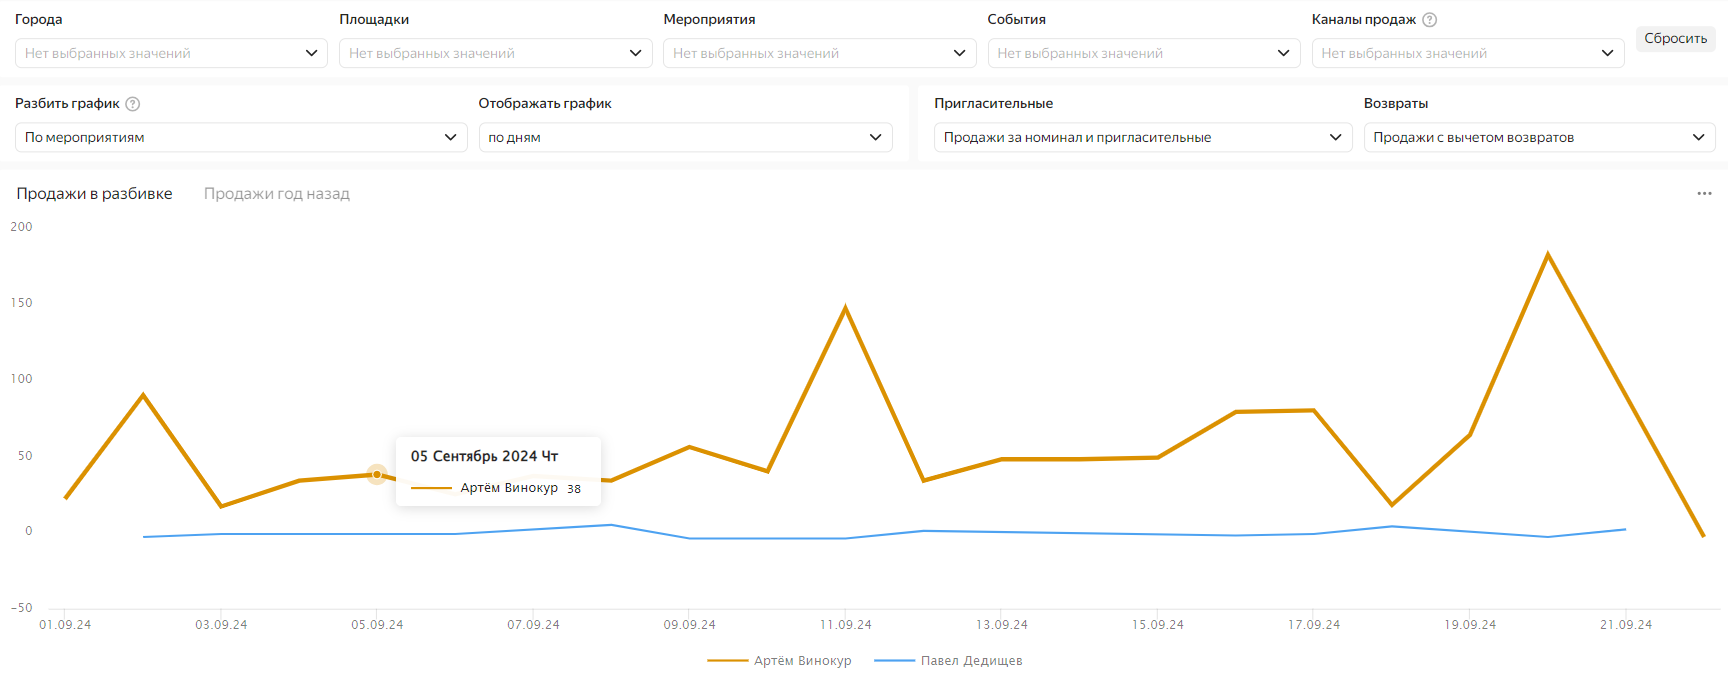The height and width of the screenshot is (688, 1728).
Task: Open the Пригласительные sales type dropdown
Action: point(1142,137)
